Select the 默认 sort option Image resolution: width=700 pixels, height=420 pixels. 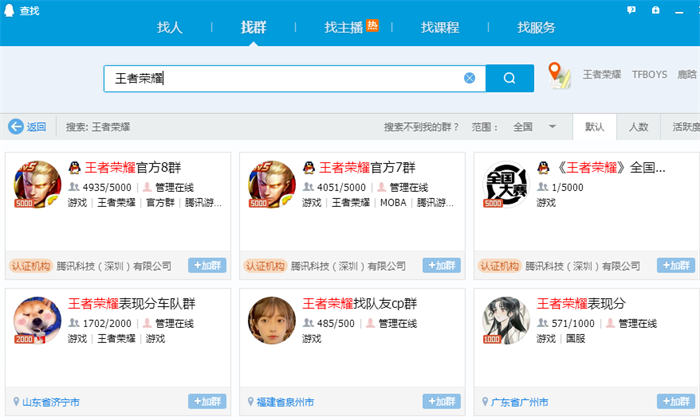pos(595,127)
